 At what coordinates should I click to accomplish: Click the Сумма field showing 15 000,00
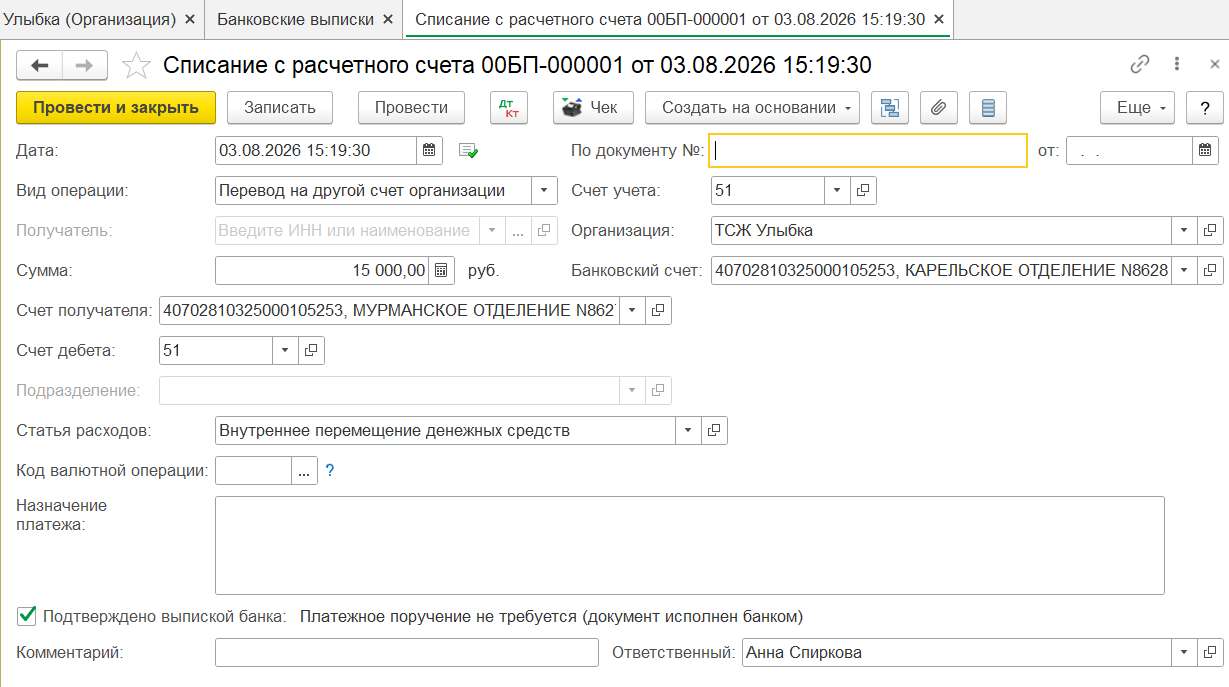(323, 270)
